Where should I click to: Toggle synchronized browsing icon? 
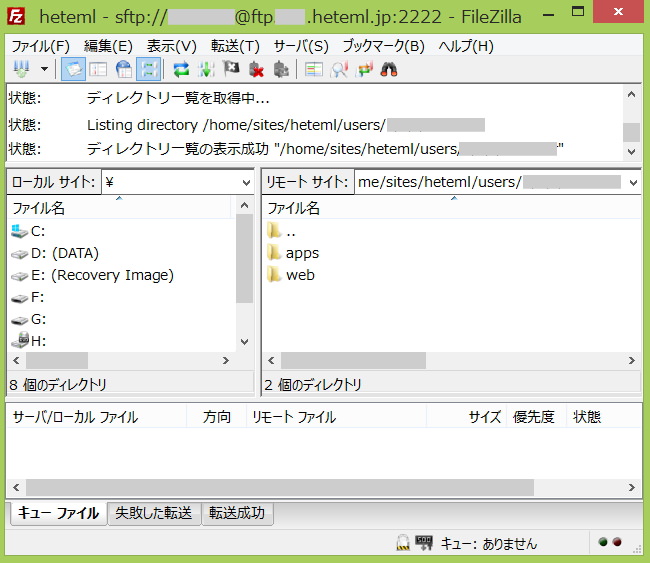pyautogui.click(x=364, y=69)
